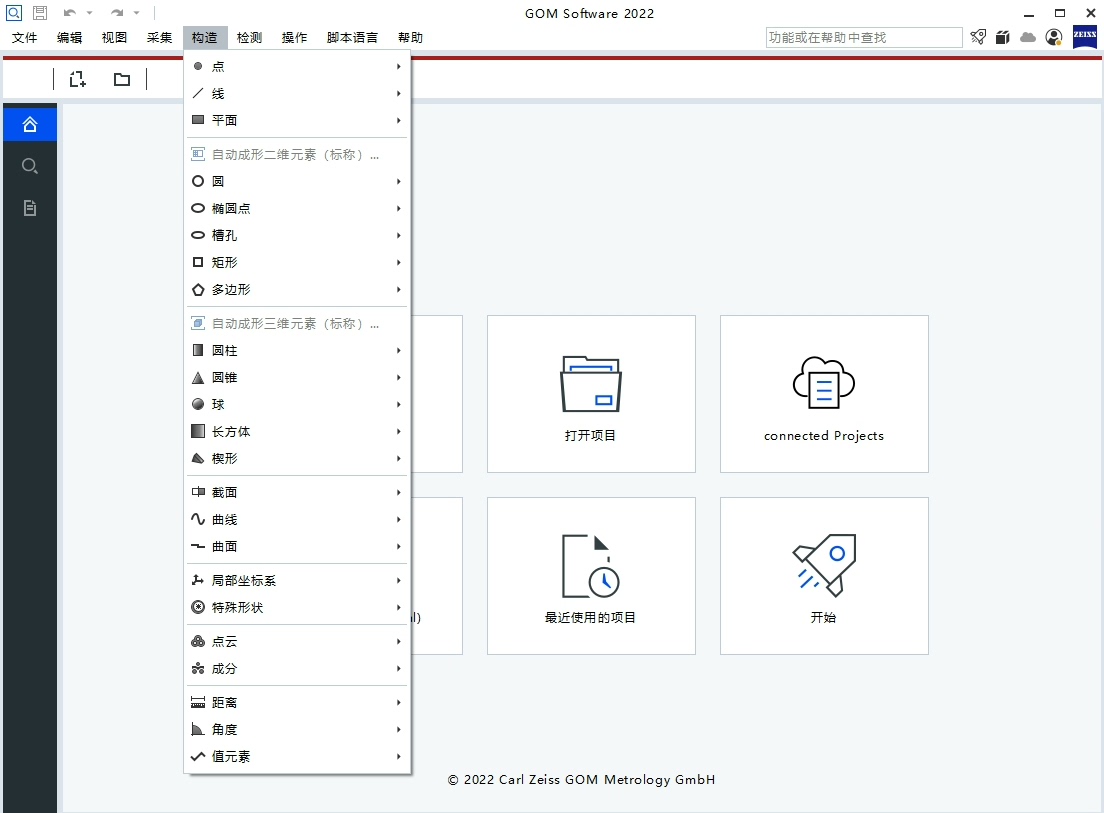Open the 检测 menu in the menu bar
Screen dimensions: 1104x813
click(249, 37)
